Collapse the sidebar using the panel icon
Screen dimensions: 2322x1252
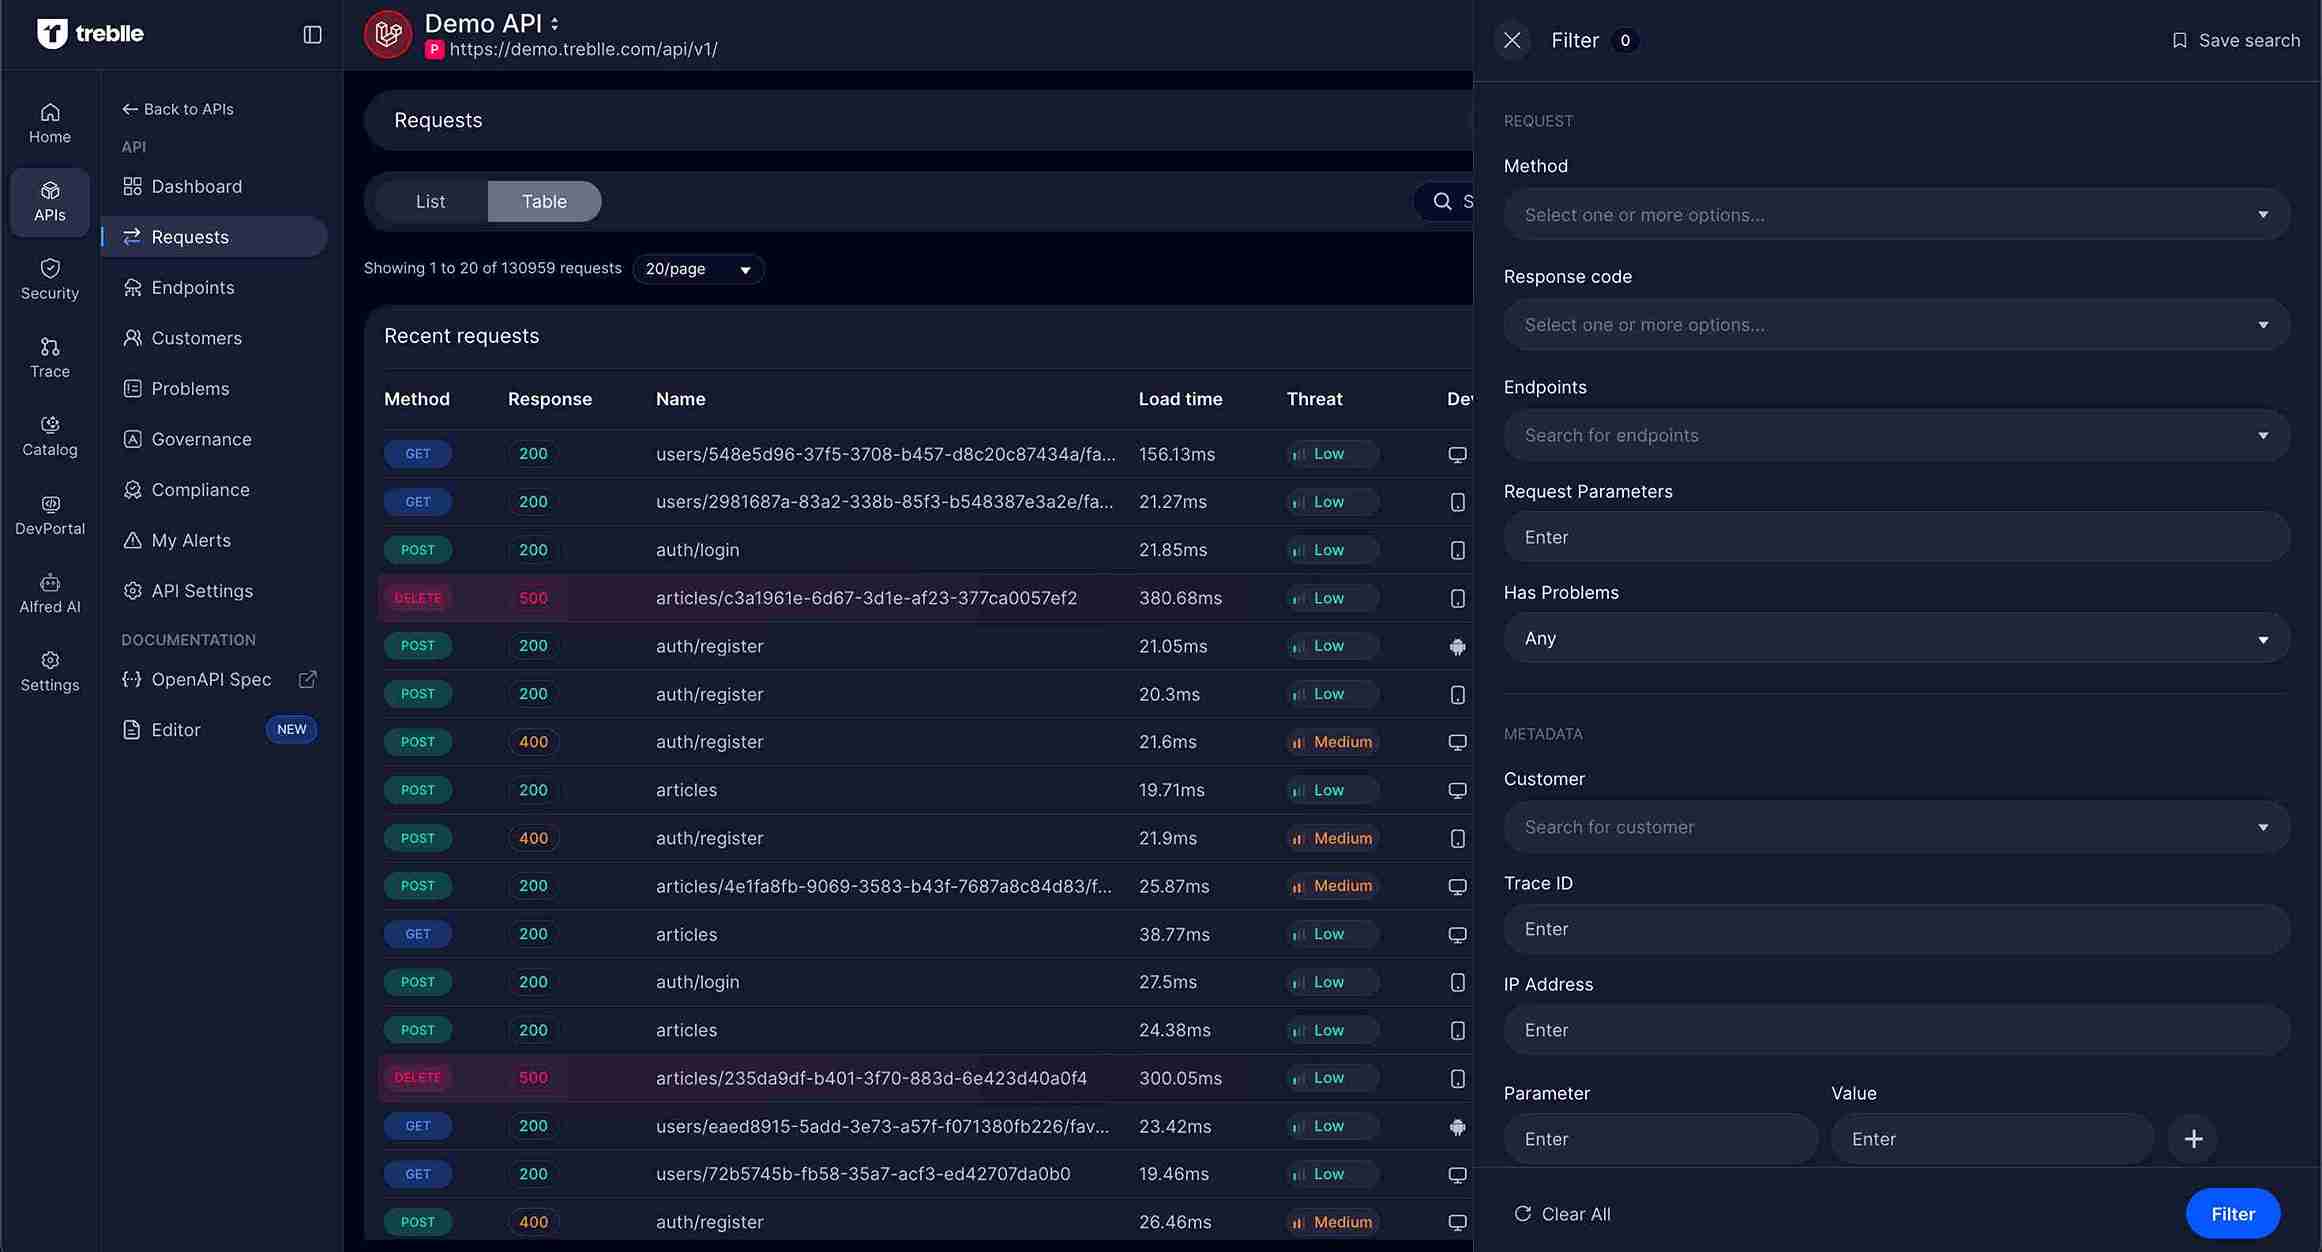point(312,34)
